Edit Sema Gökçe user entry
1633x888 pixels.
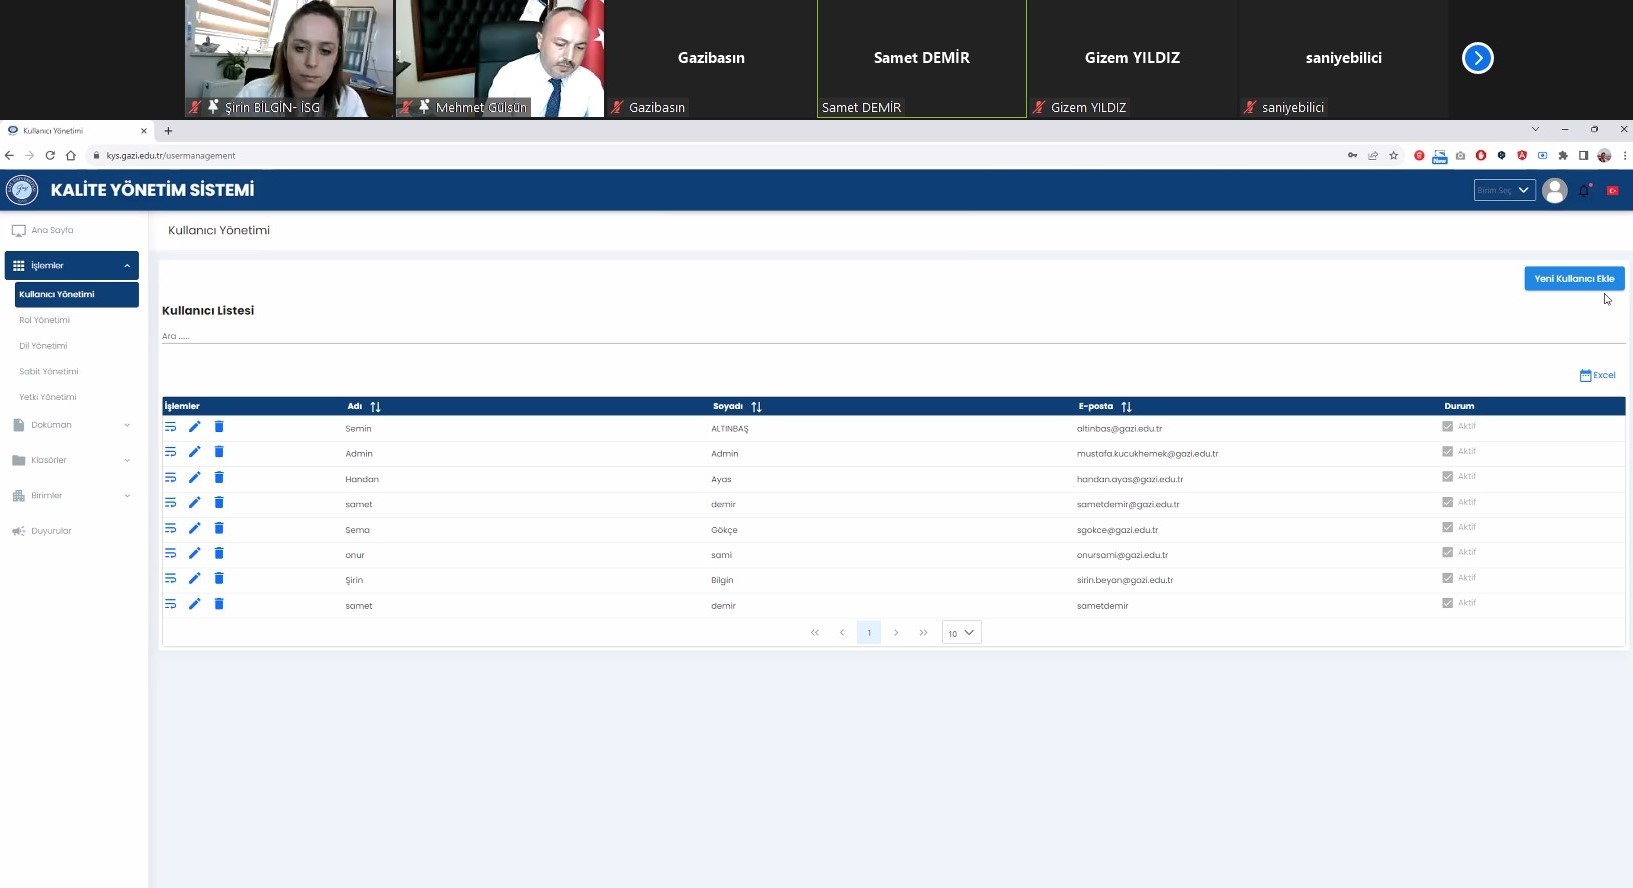tap(194, 528)
